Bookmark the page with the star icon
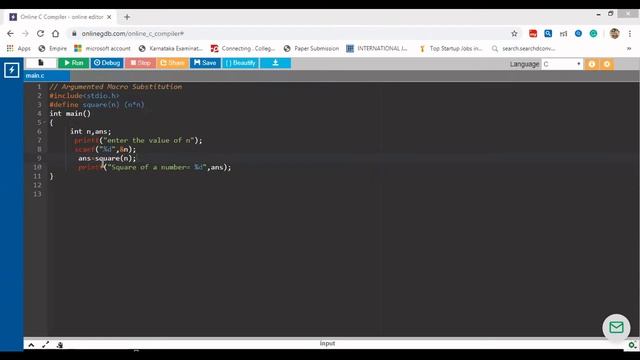The width and height of the screenshot is (640, 360). [514, 33]
